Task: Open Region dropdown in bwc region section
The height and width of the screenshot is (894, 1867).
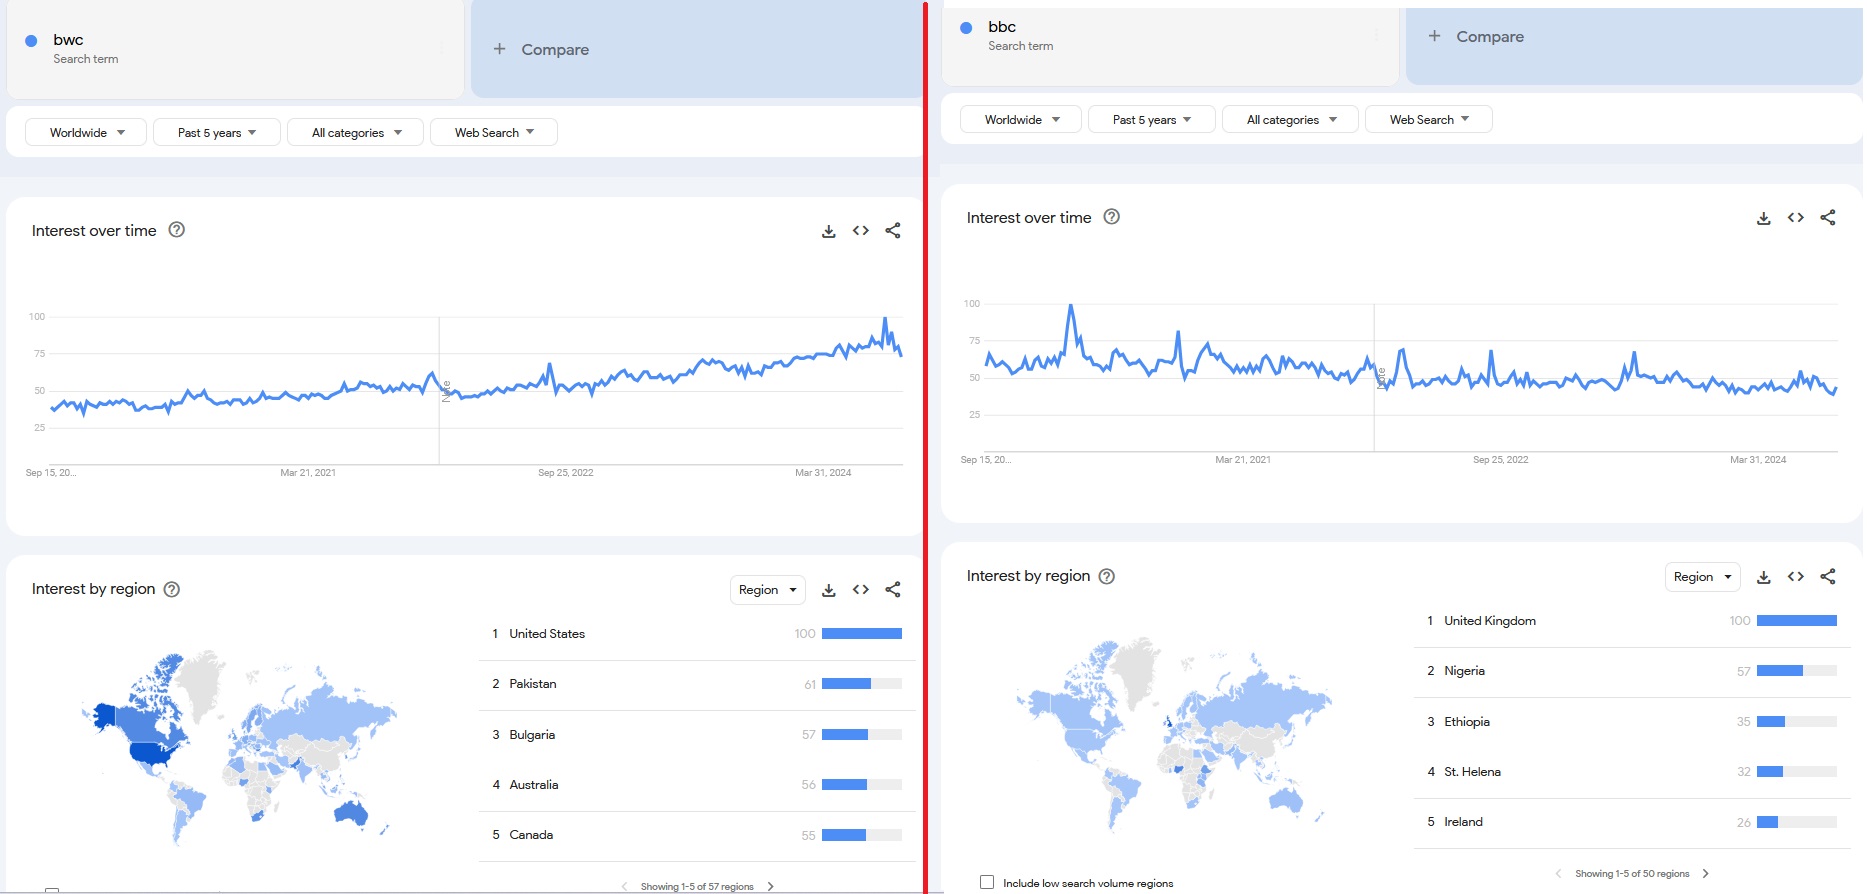Action: click(768, 590)
